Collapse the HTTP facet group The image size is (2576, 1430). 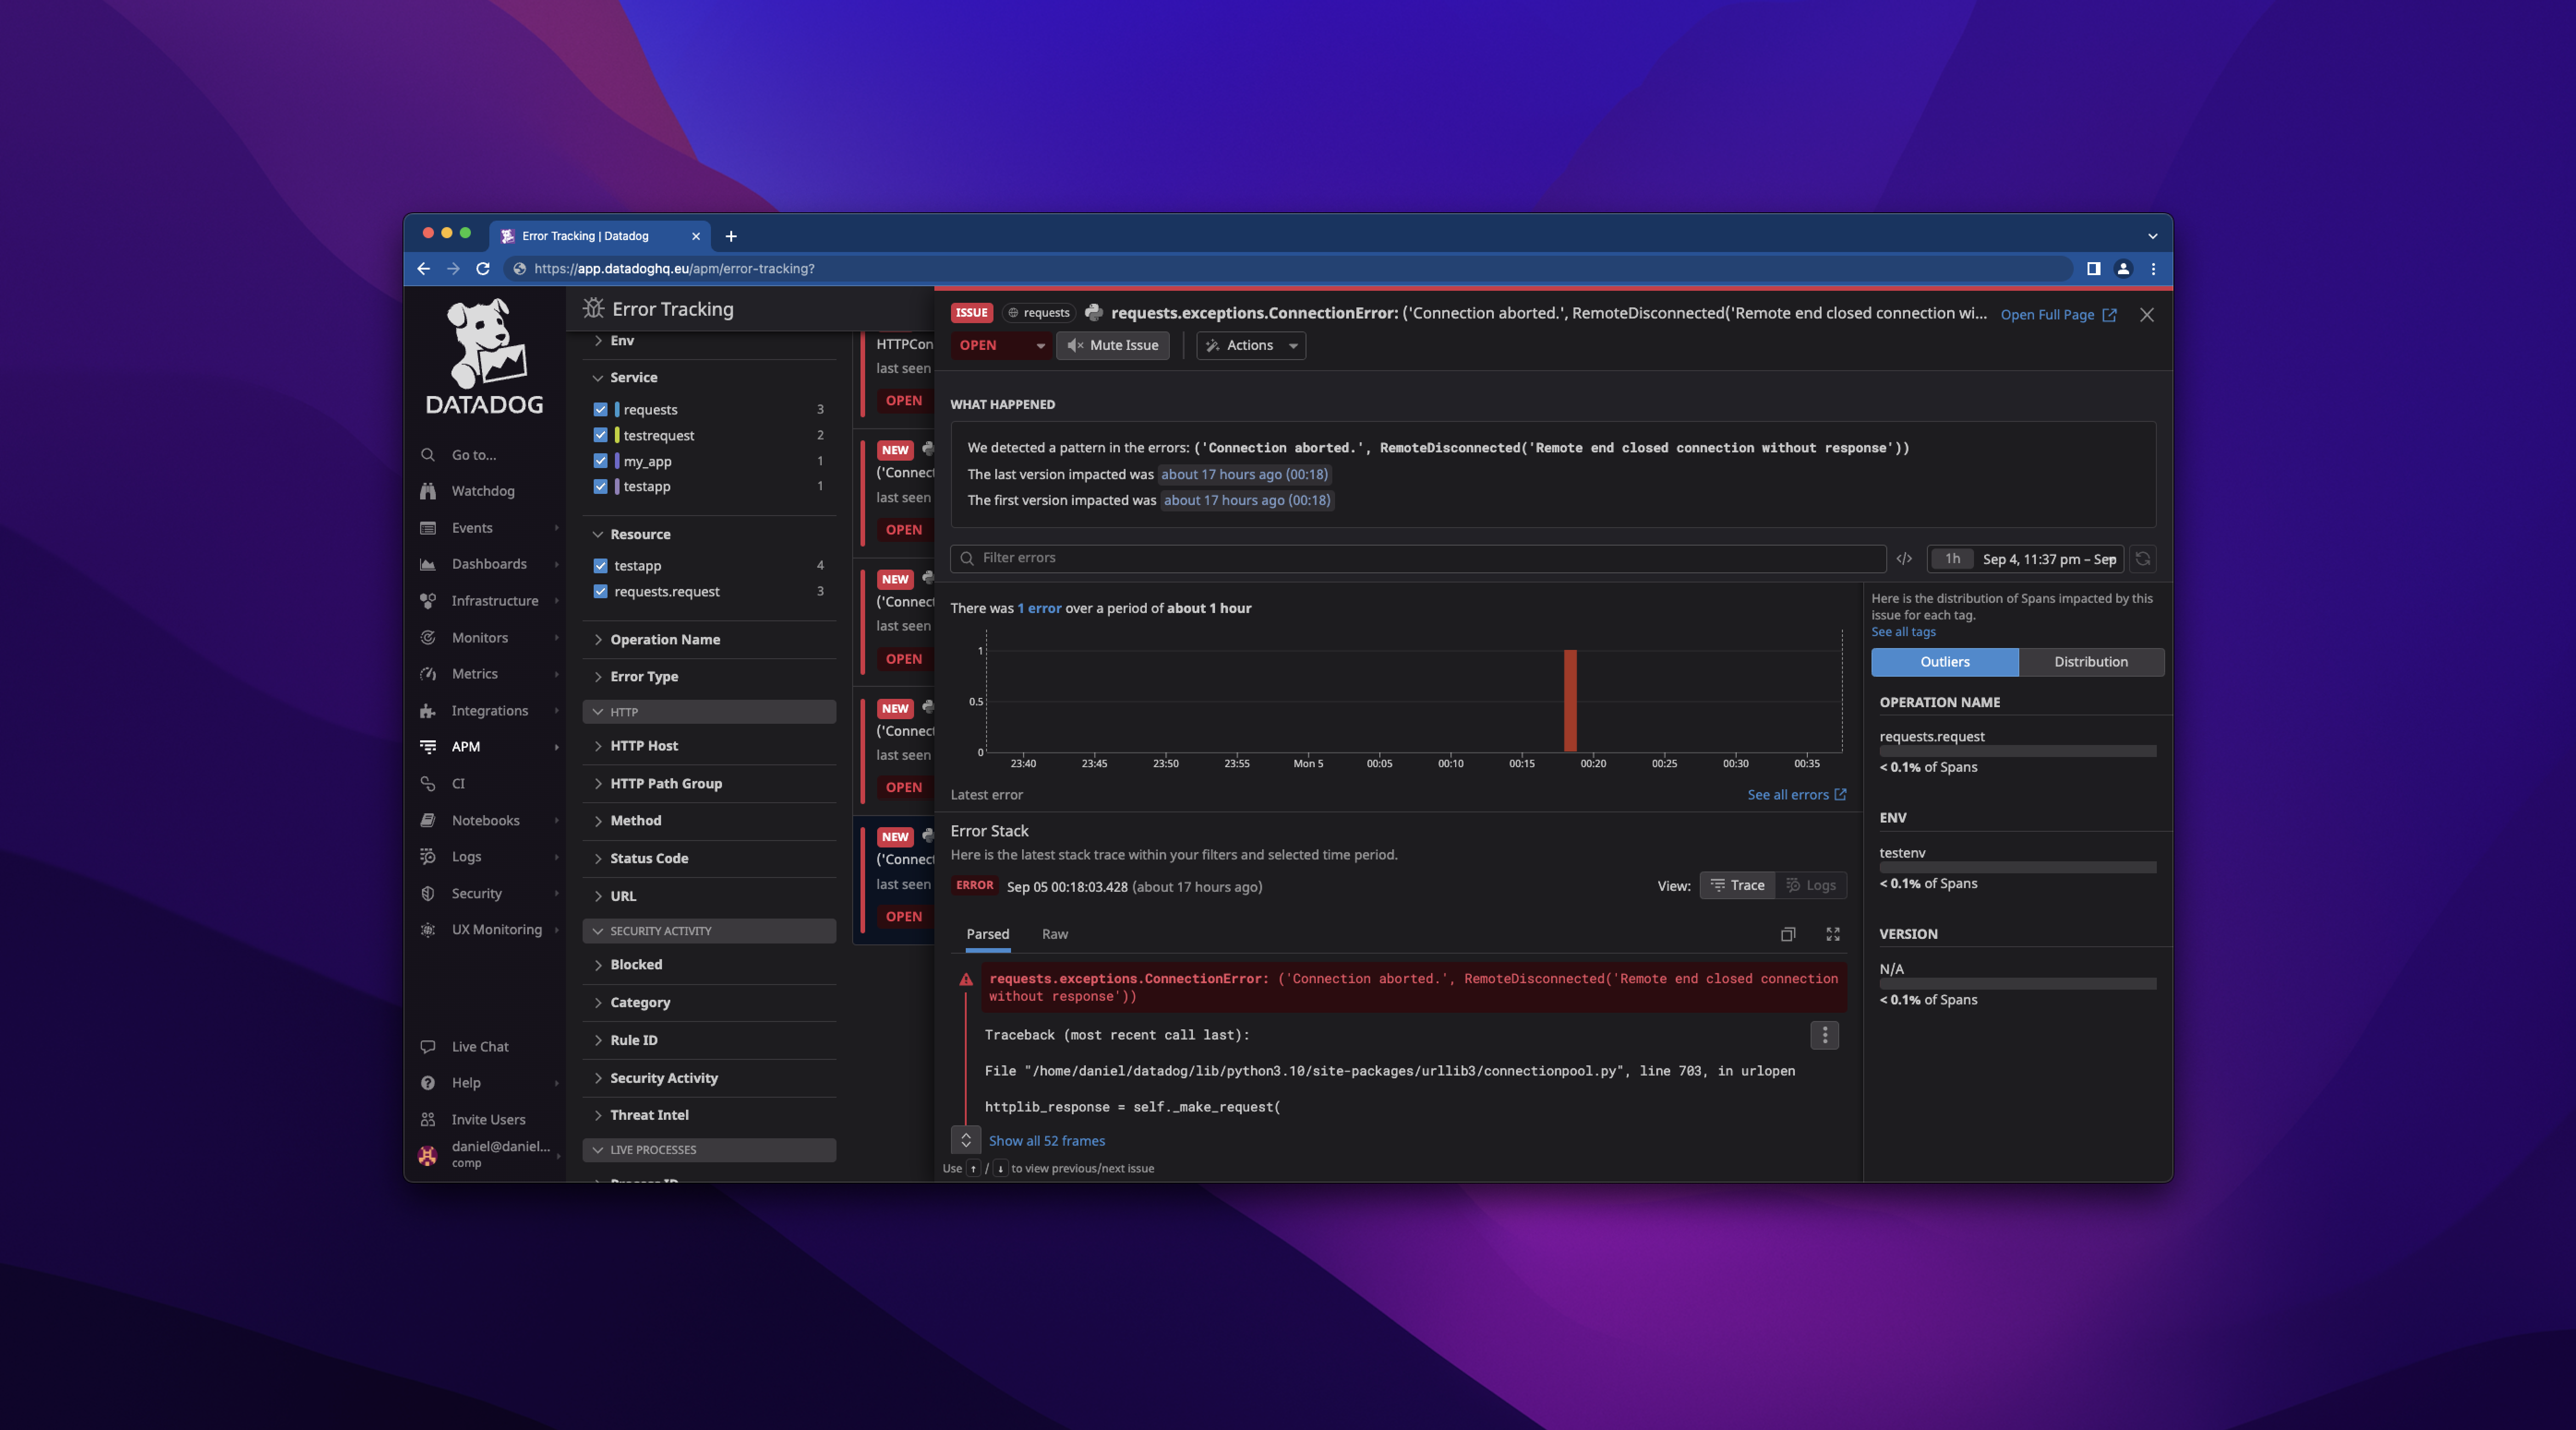pyautogui.click(x=710, y=712)
